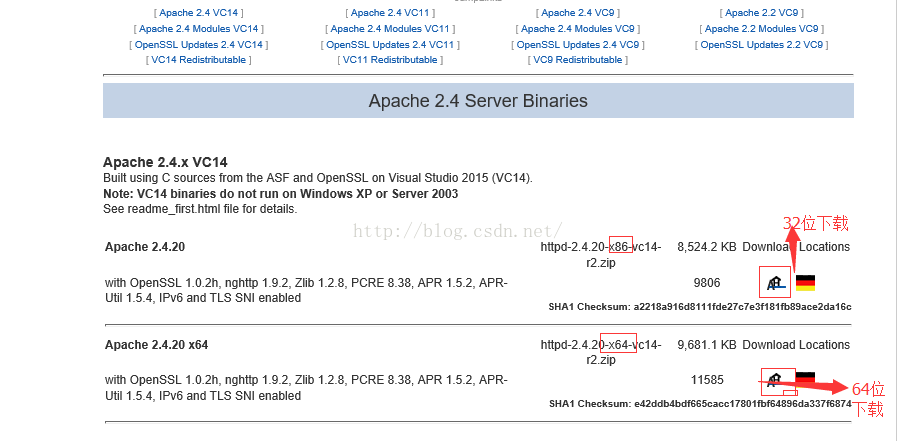Click the Apache 2.4.x VC14 heading
The width and height of the screenshot is (897, 441).
165,162
